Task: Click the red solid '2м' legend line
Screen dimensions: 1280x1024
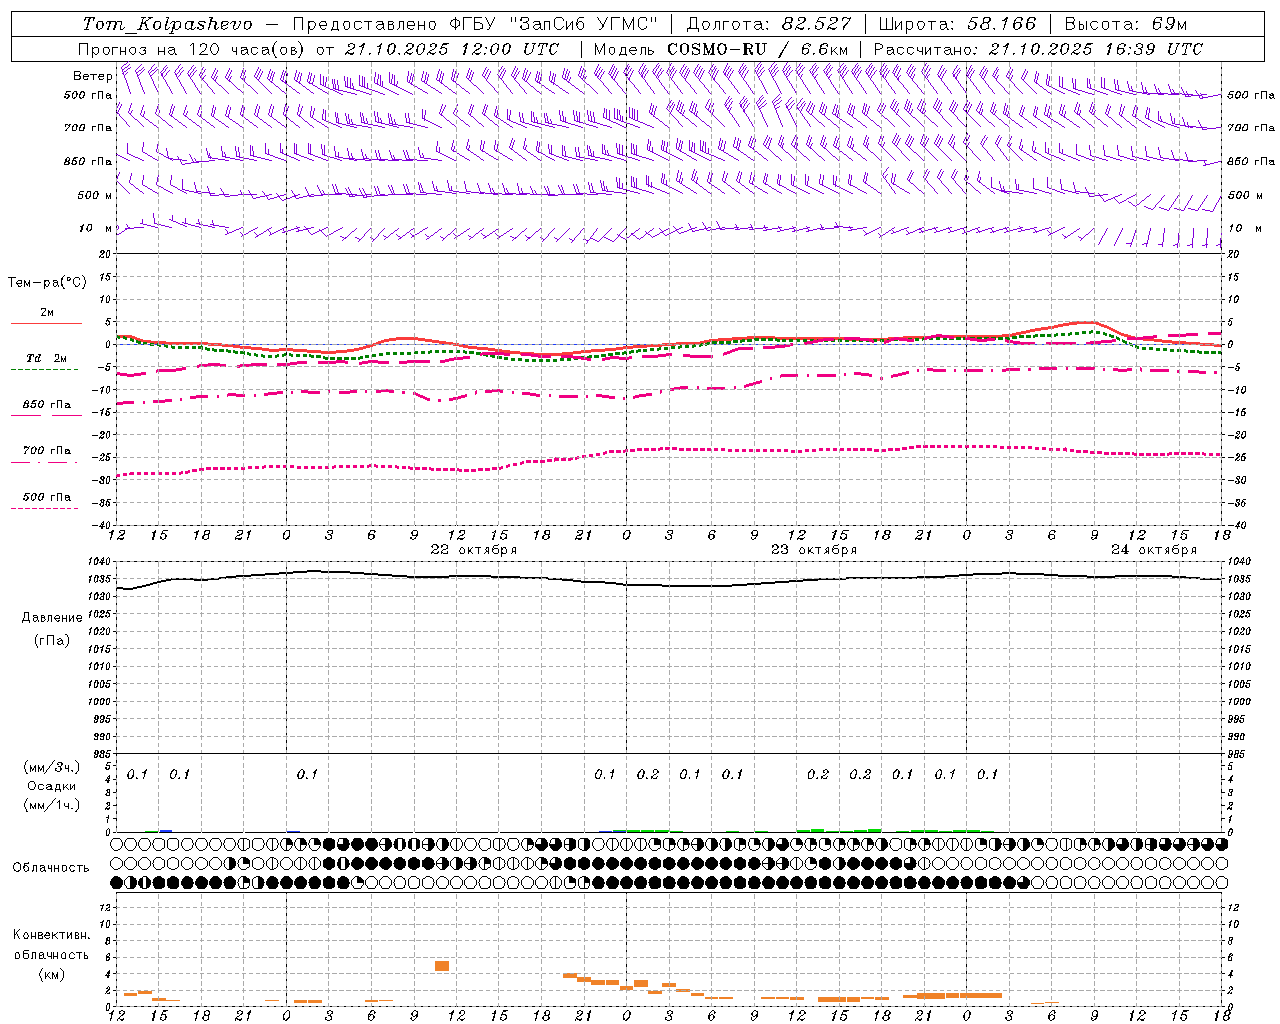Action: click(46, 324)
